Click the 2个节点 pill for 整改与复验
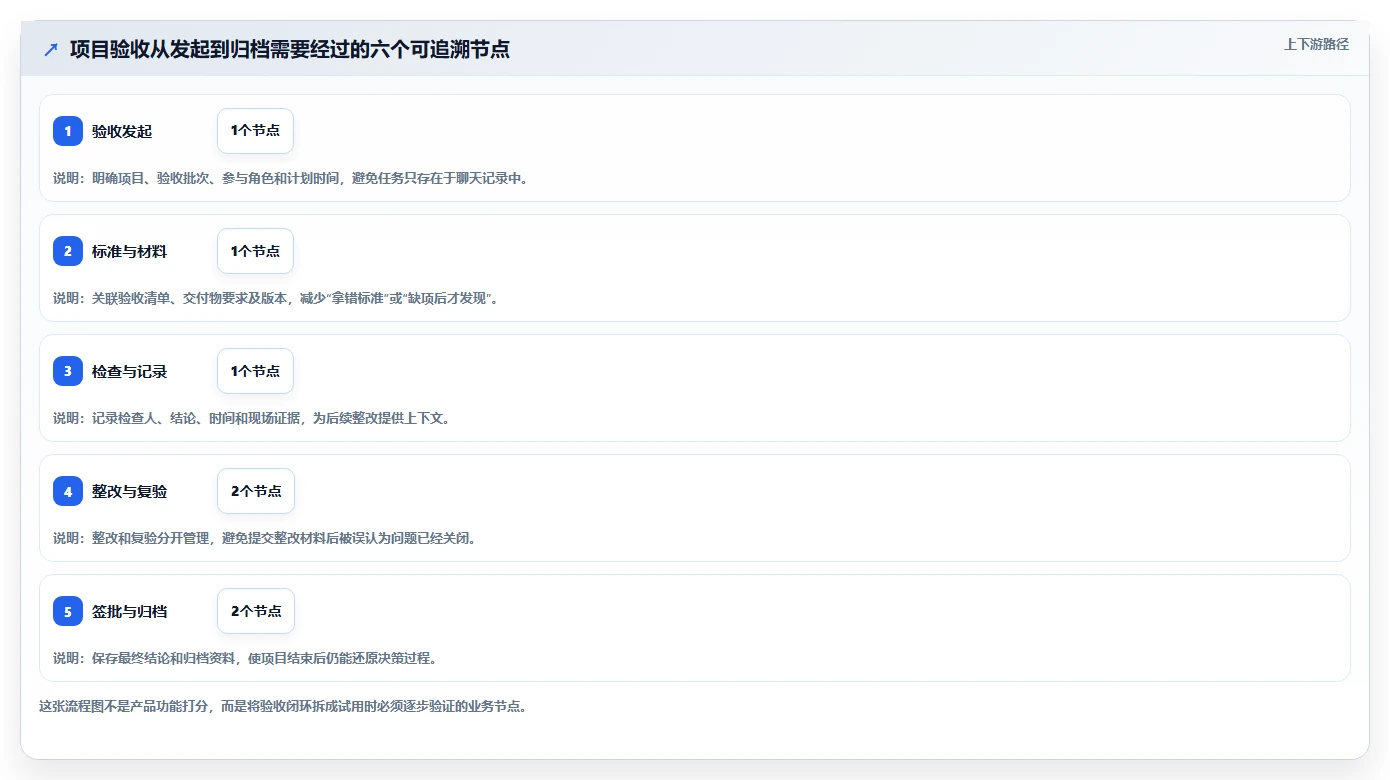The height and width of the screenshot is (780, 1390). click(x=256, y=491)
